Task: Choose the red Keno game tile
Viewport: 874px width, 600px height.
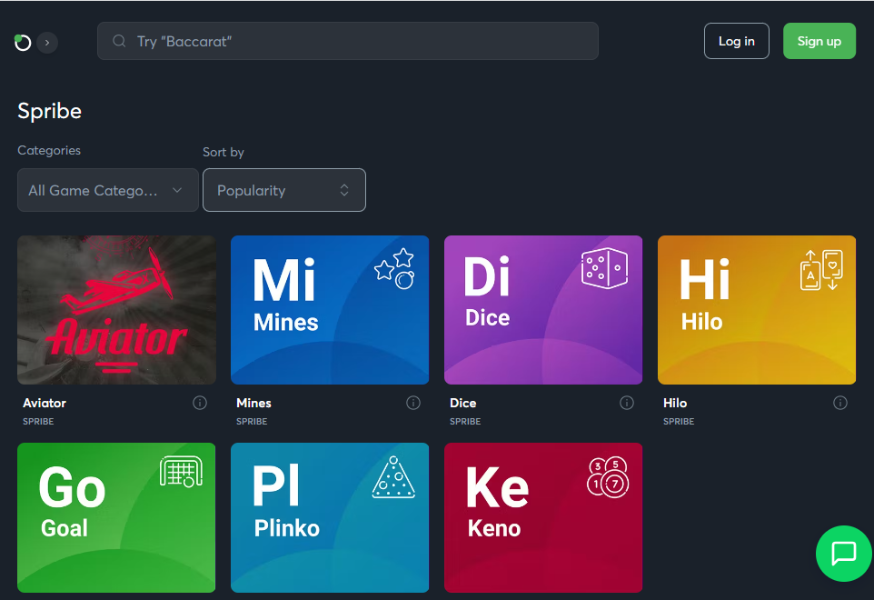Action: 543,518
